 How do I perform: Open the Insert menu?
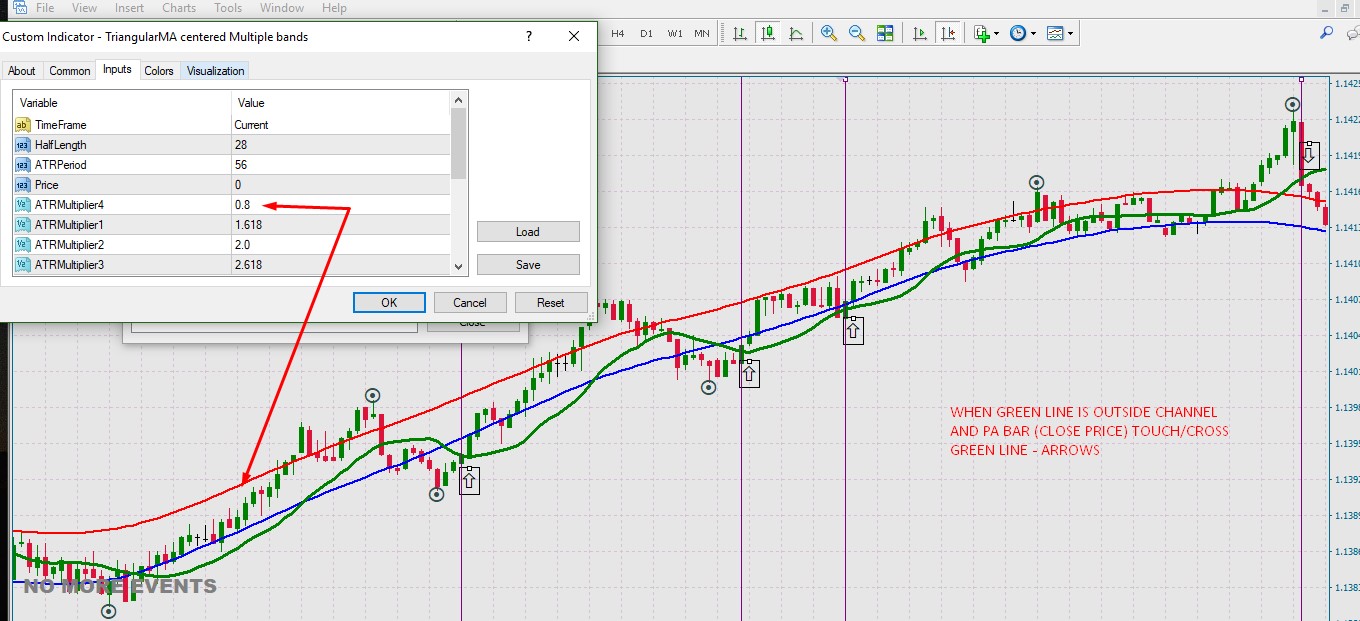coord(129,8)
